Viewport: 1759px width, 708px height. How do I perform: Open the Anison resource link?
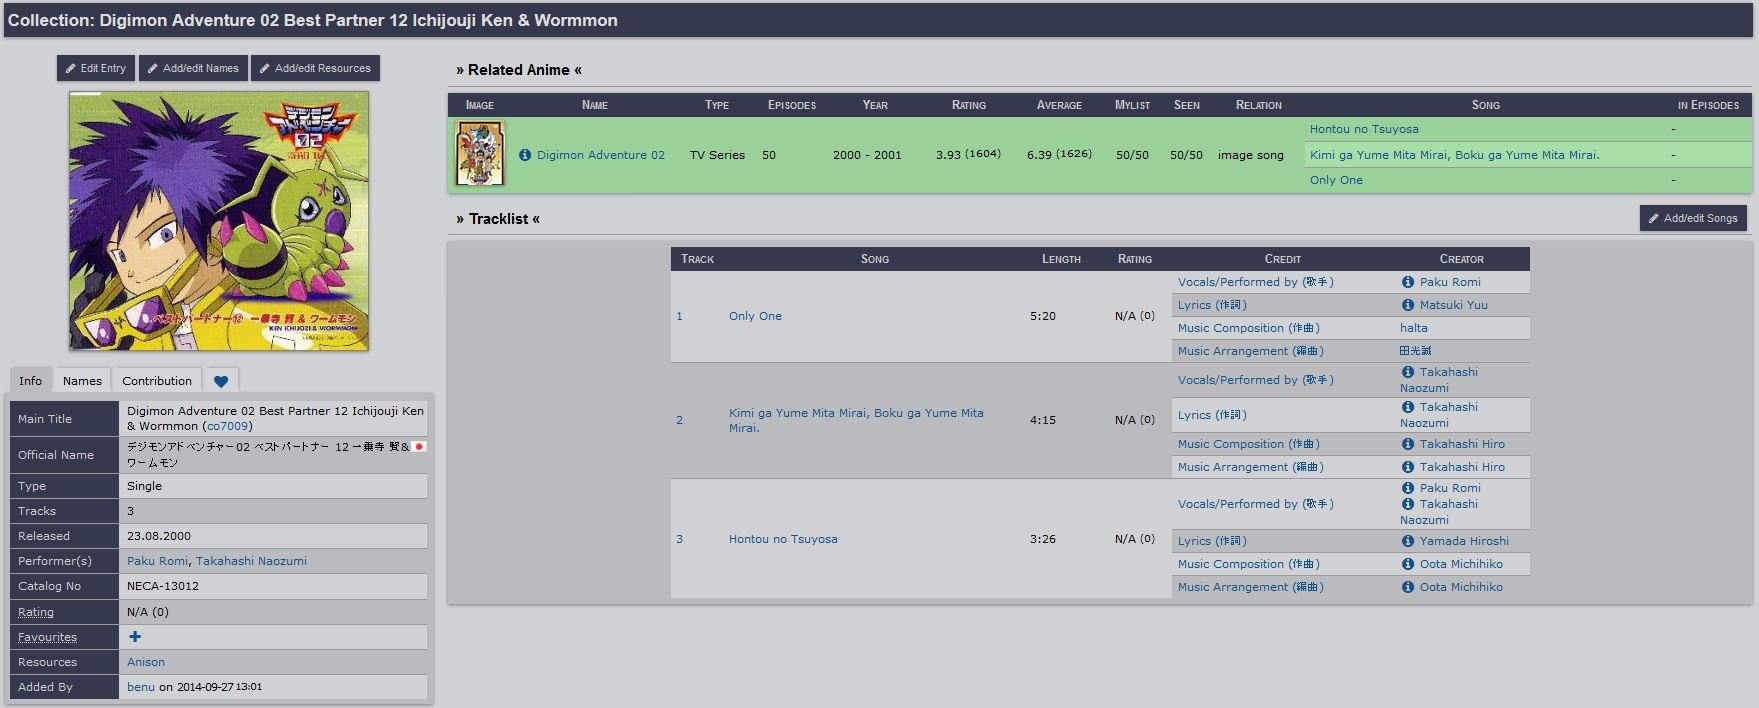(146, 662)
